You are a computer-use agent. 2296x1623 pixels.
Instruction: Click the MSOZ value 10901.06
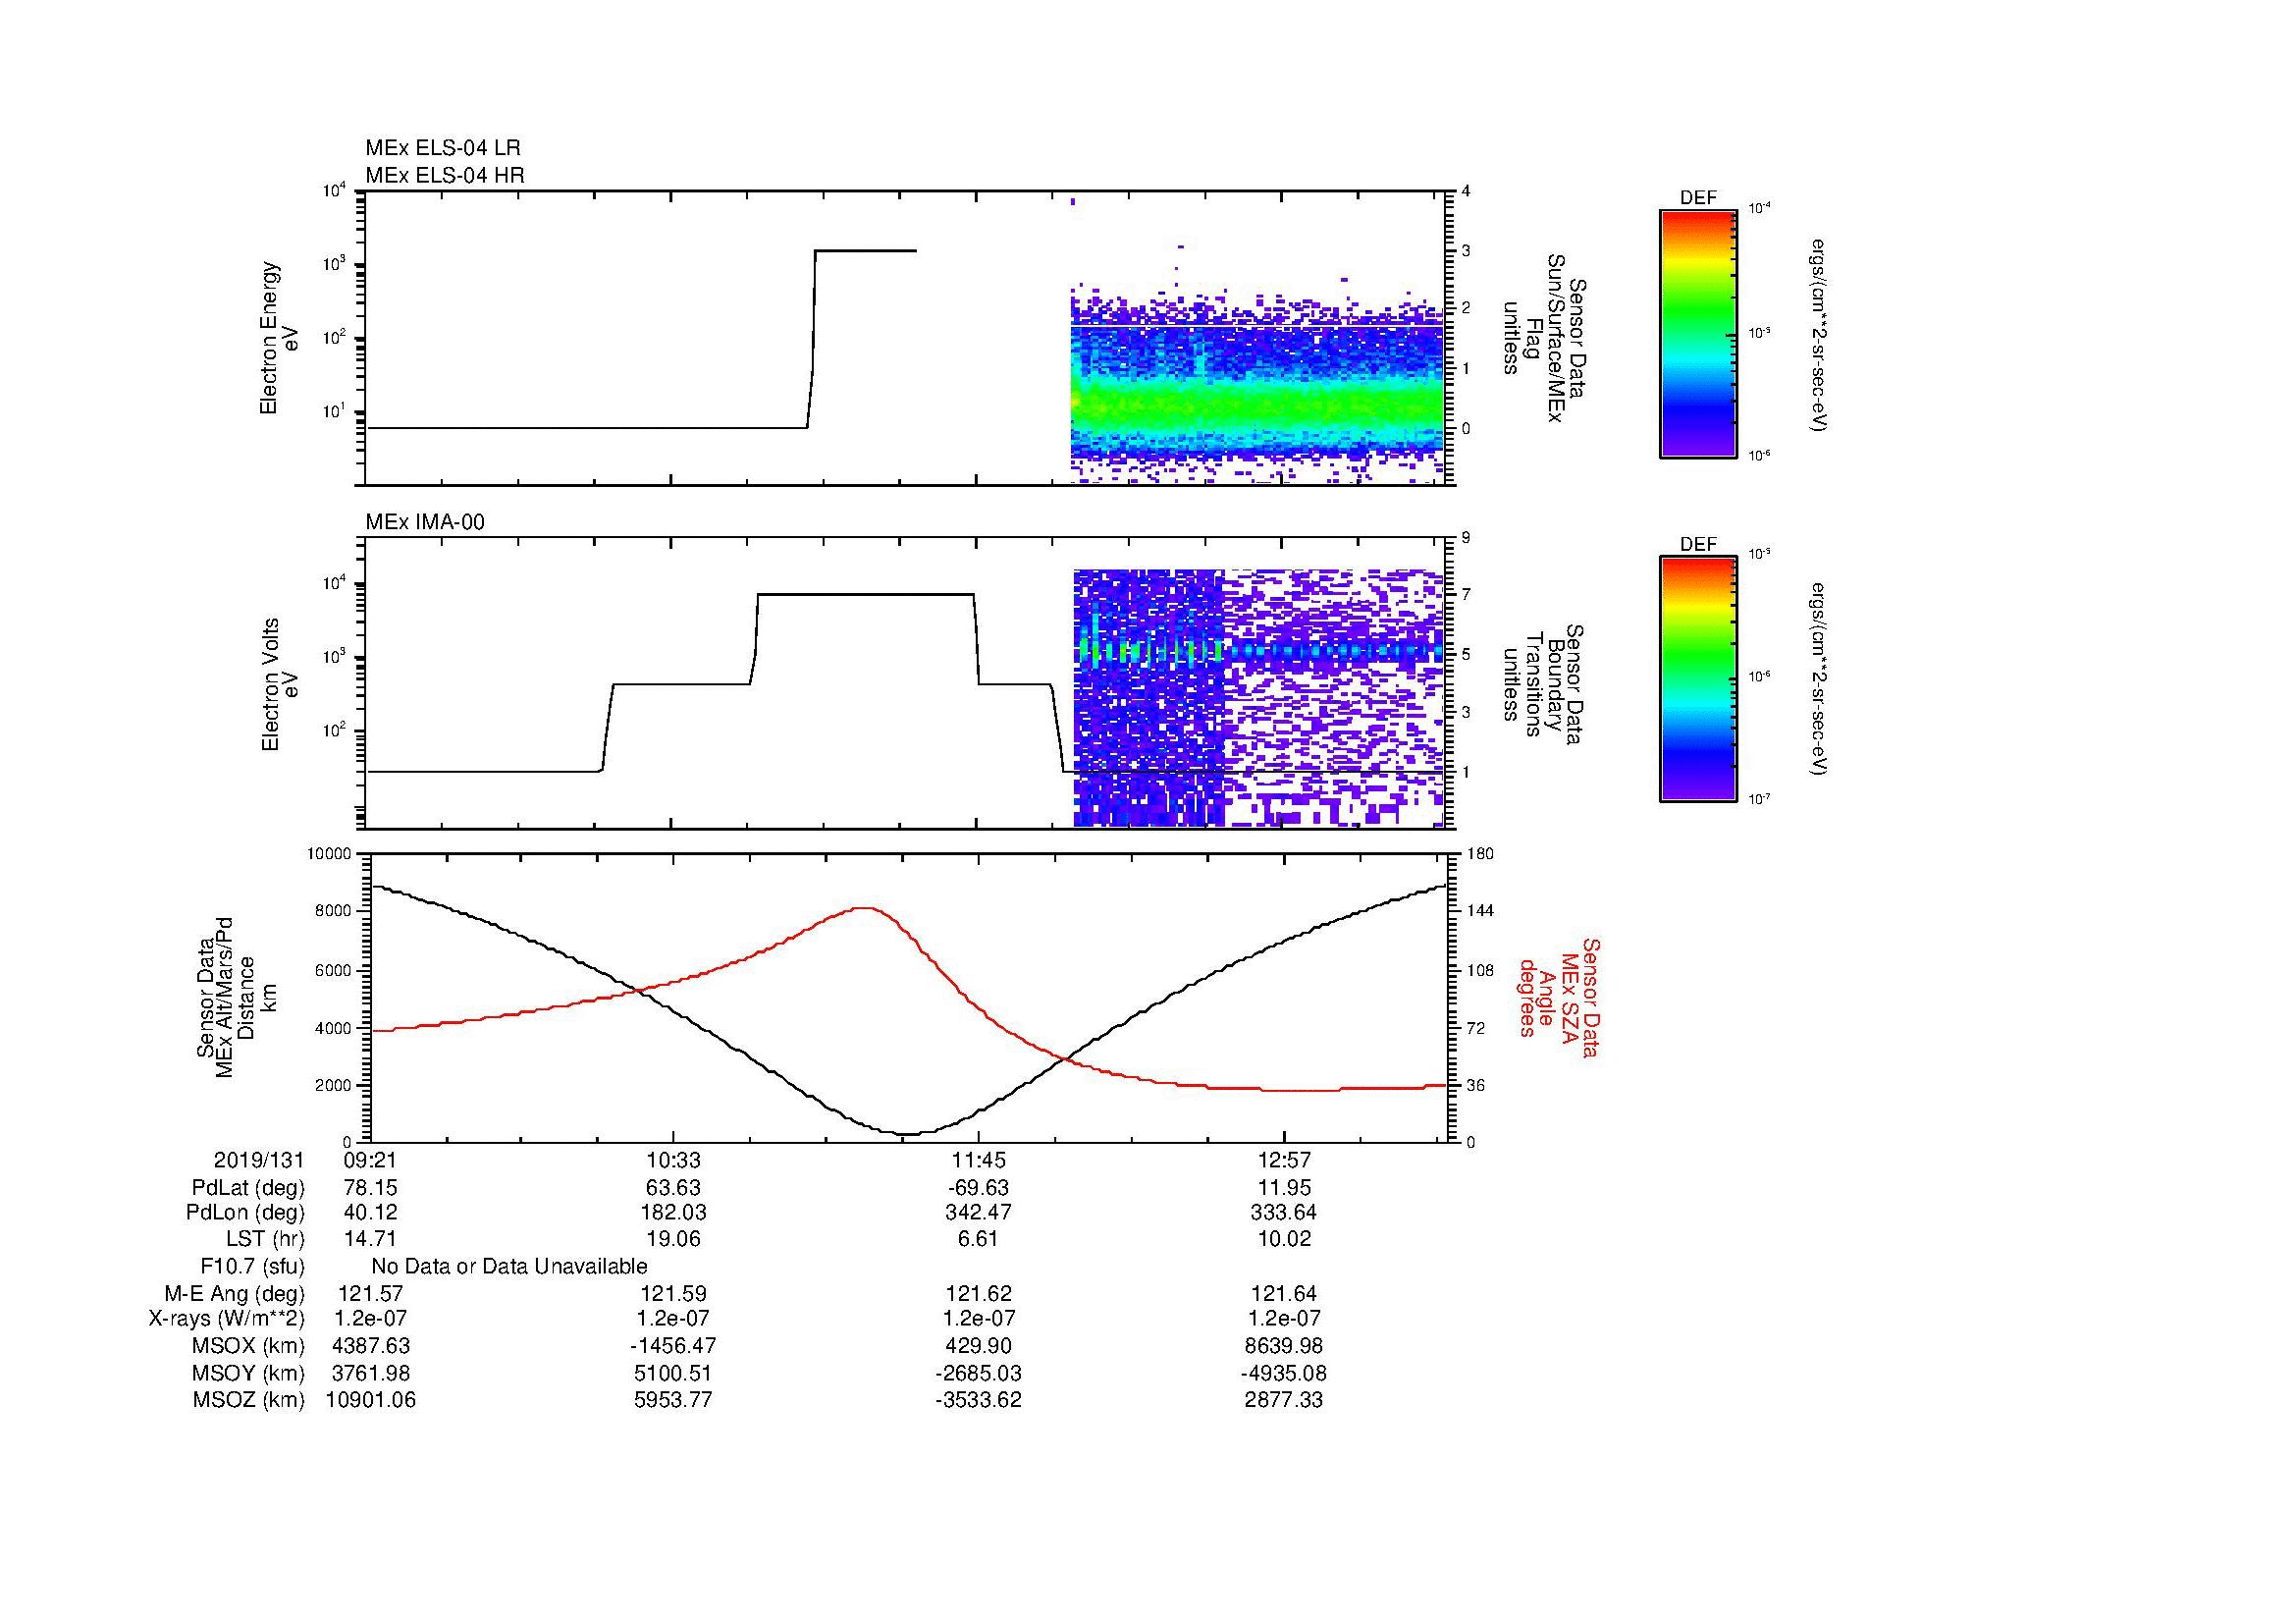pos(371,1401)
